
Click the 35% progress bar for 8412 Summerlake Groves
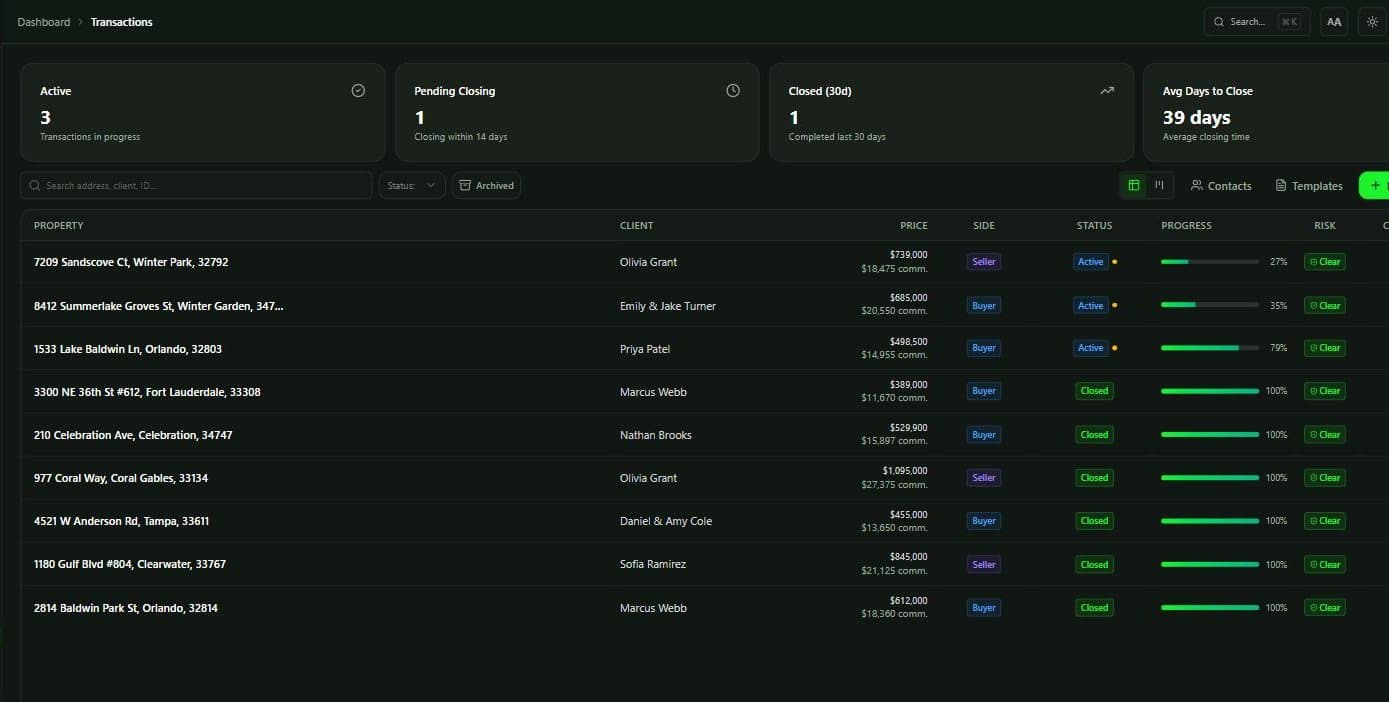(x=1210, y=306)
